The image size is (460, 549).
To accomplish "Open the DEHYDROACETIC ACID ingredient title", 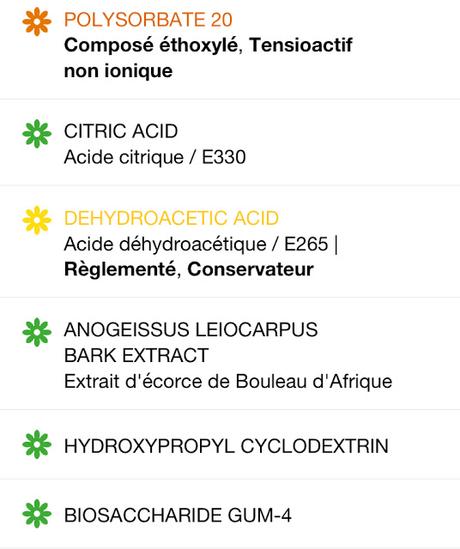I will 172,218.
